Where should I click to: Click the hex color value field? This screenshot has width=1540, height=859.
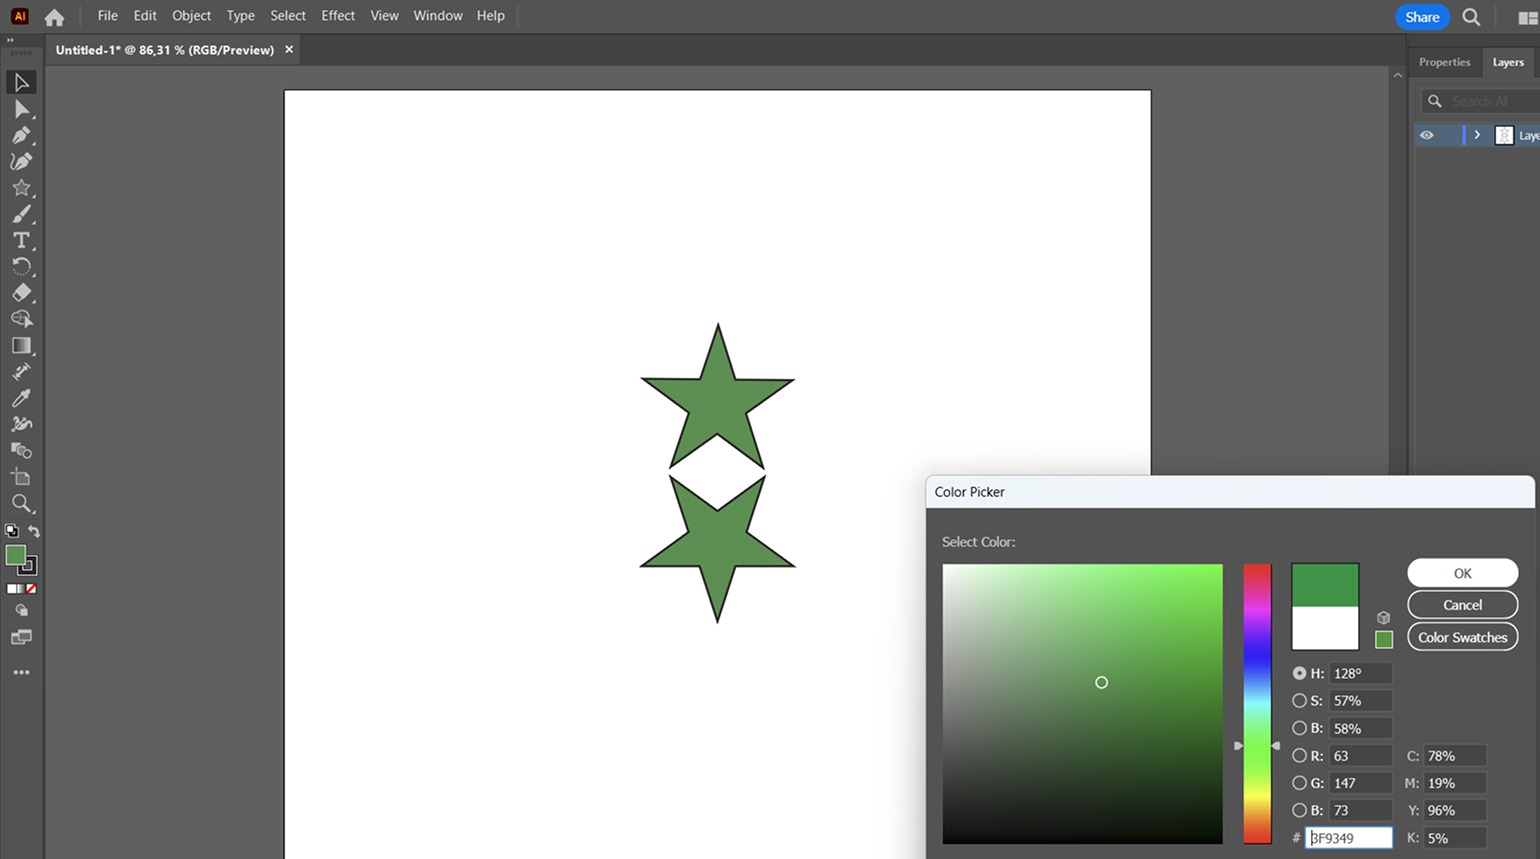[1348, 838]
